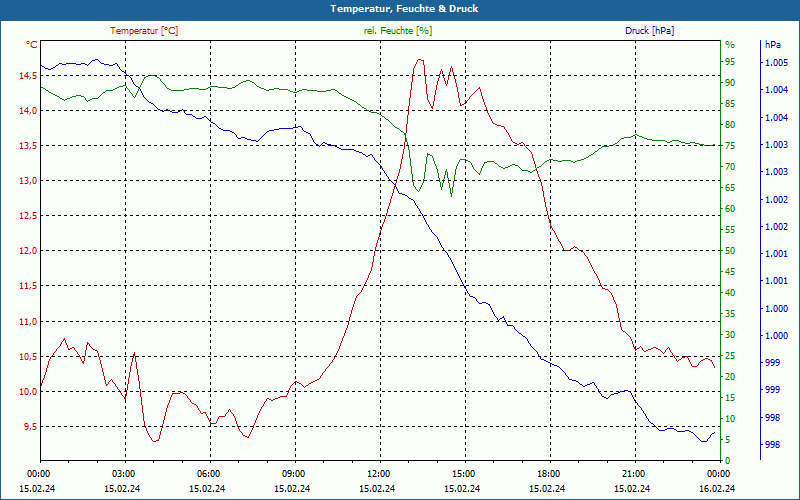Click temperature axis value '14,0'
The image size is (800, 500).
tap(28, 111)
